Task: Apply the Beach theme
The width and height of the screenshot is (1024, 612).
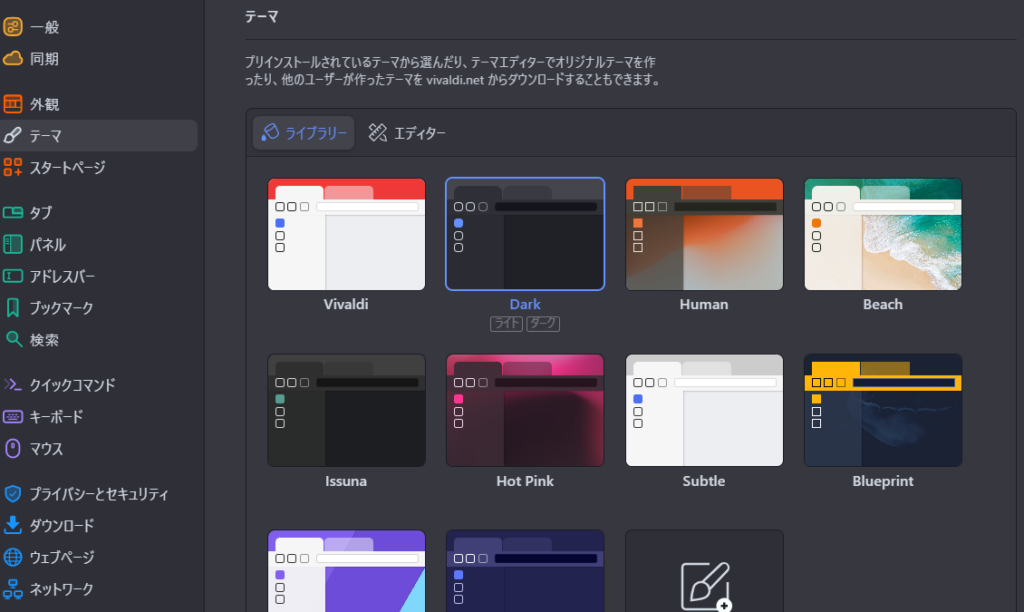Action: [x=882, y=234]
